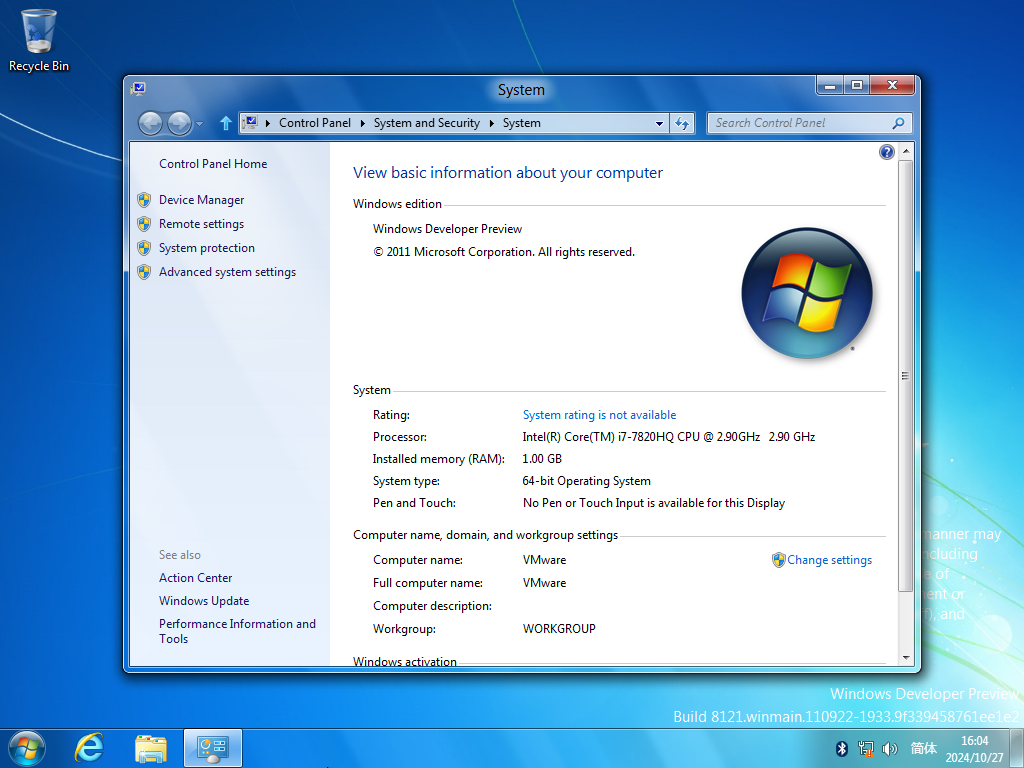This screenshot has width=1024, height=768.
Task: Click the search magnifier icon
Action: point(899,123)
